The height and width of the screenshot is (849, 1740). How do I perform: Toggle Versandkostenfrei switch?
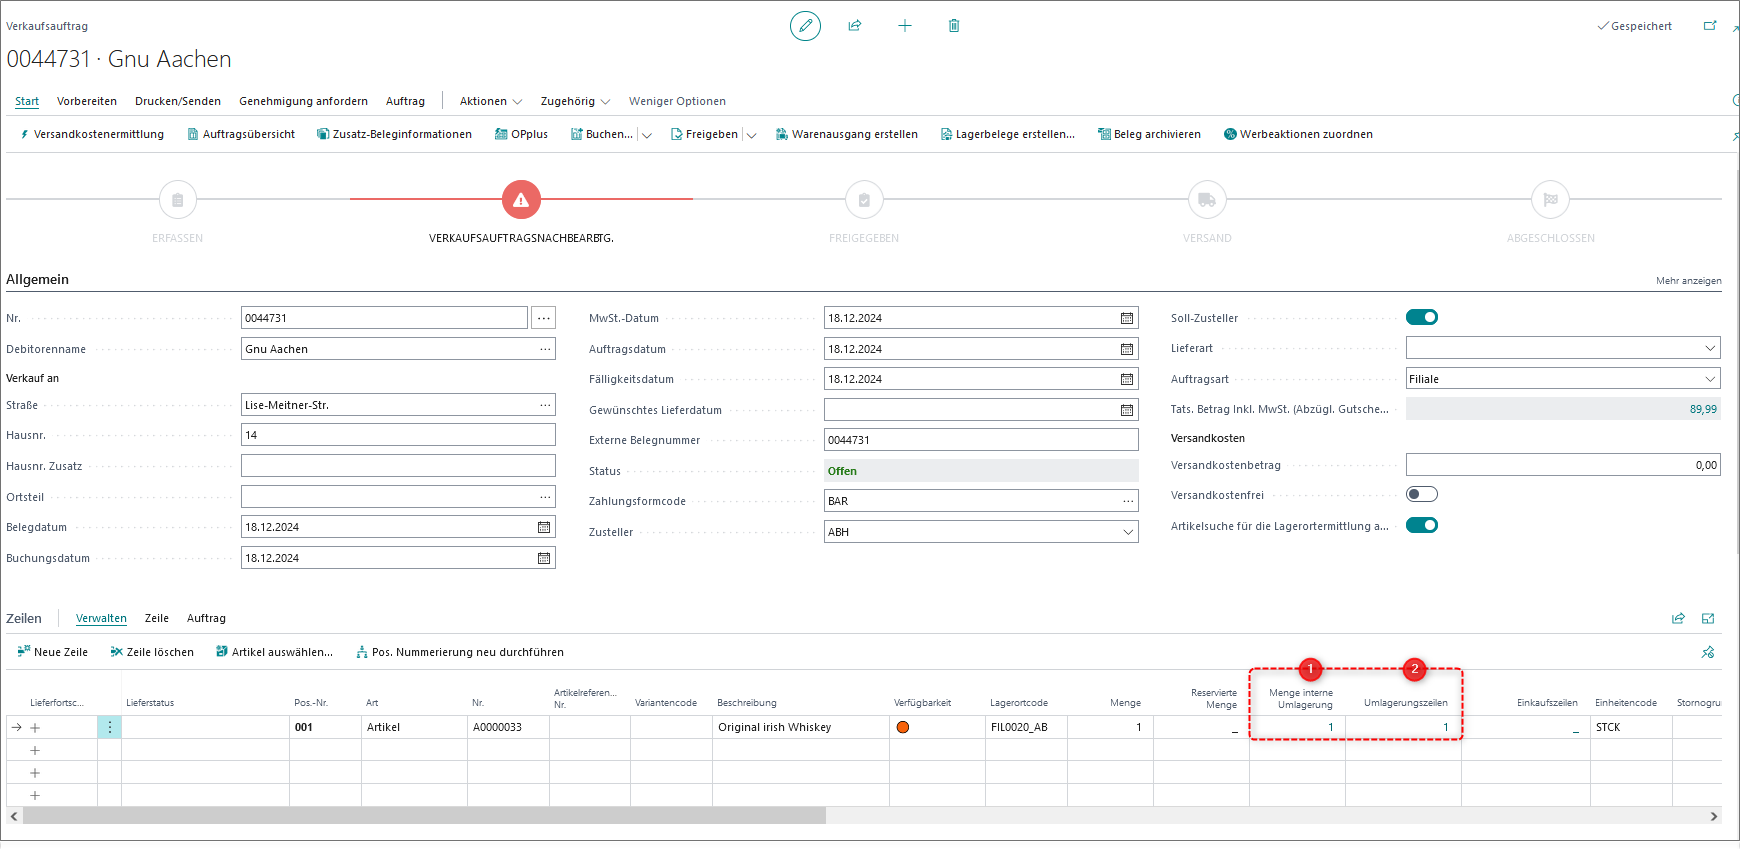[1422, 494]
